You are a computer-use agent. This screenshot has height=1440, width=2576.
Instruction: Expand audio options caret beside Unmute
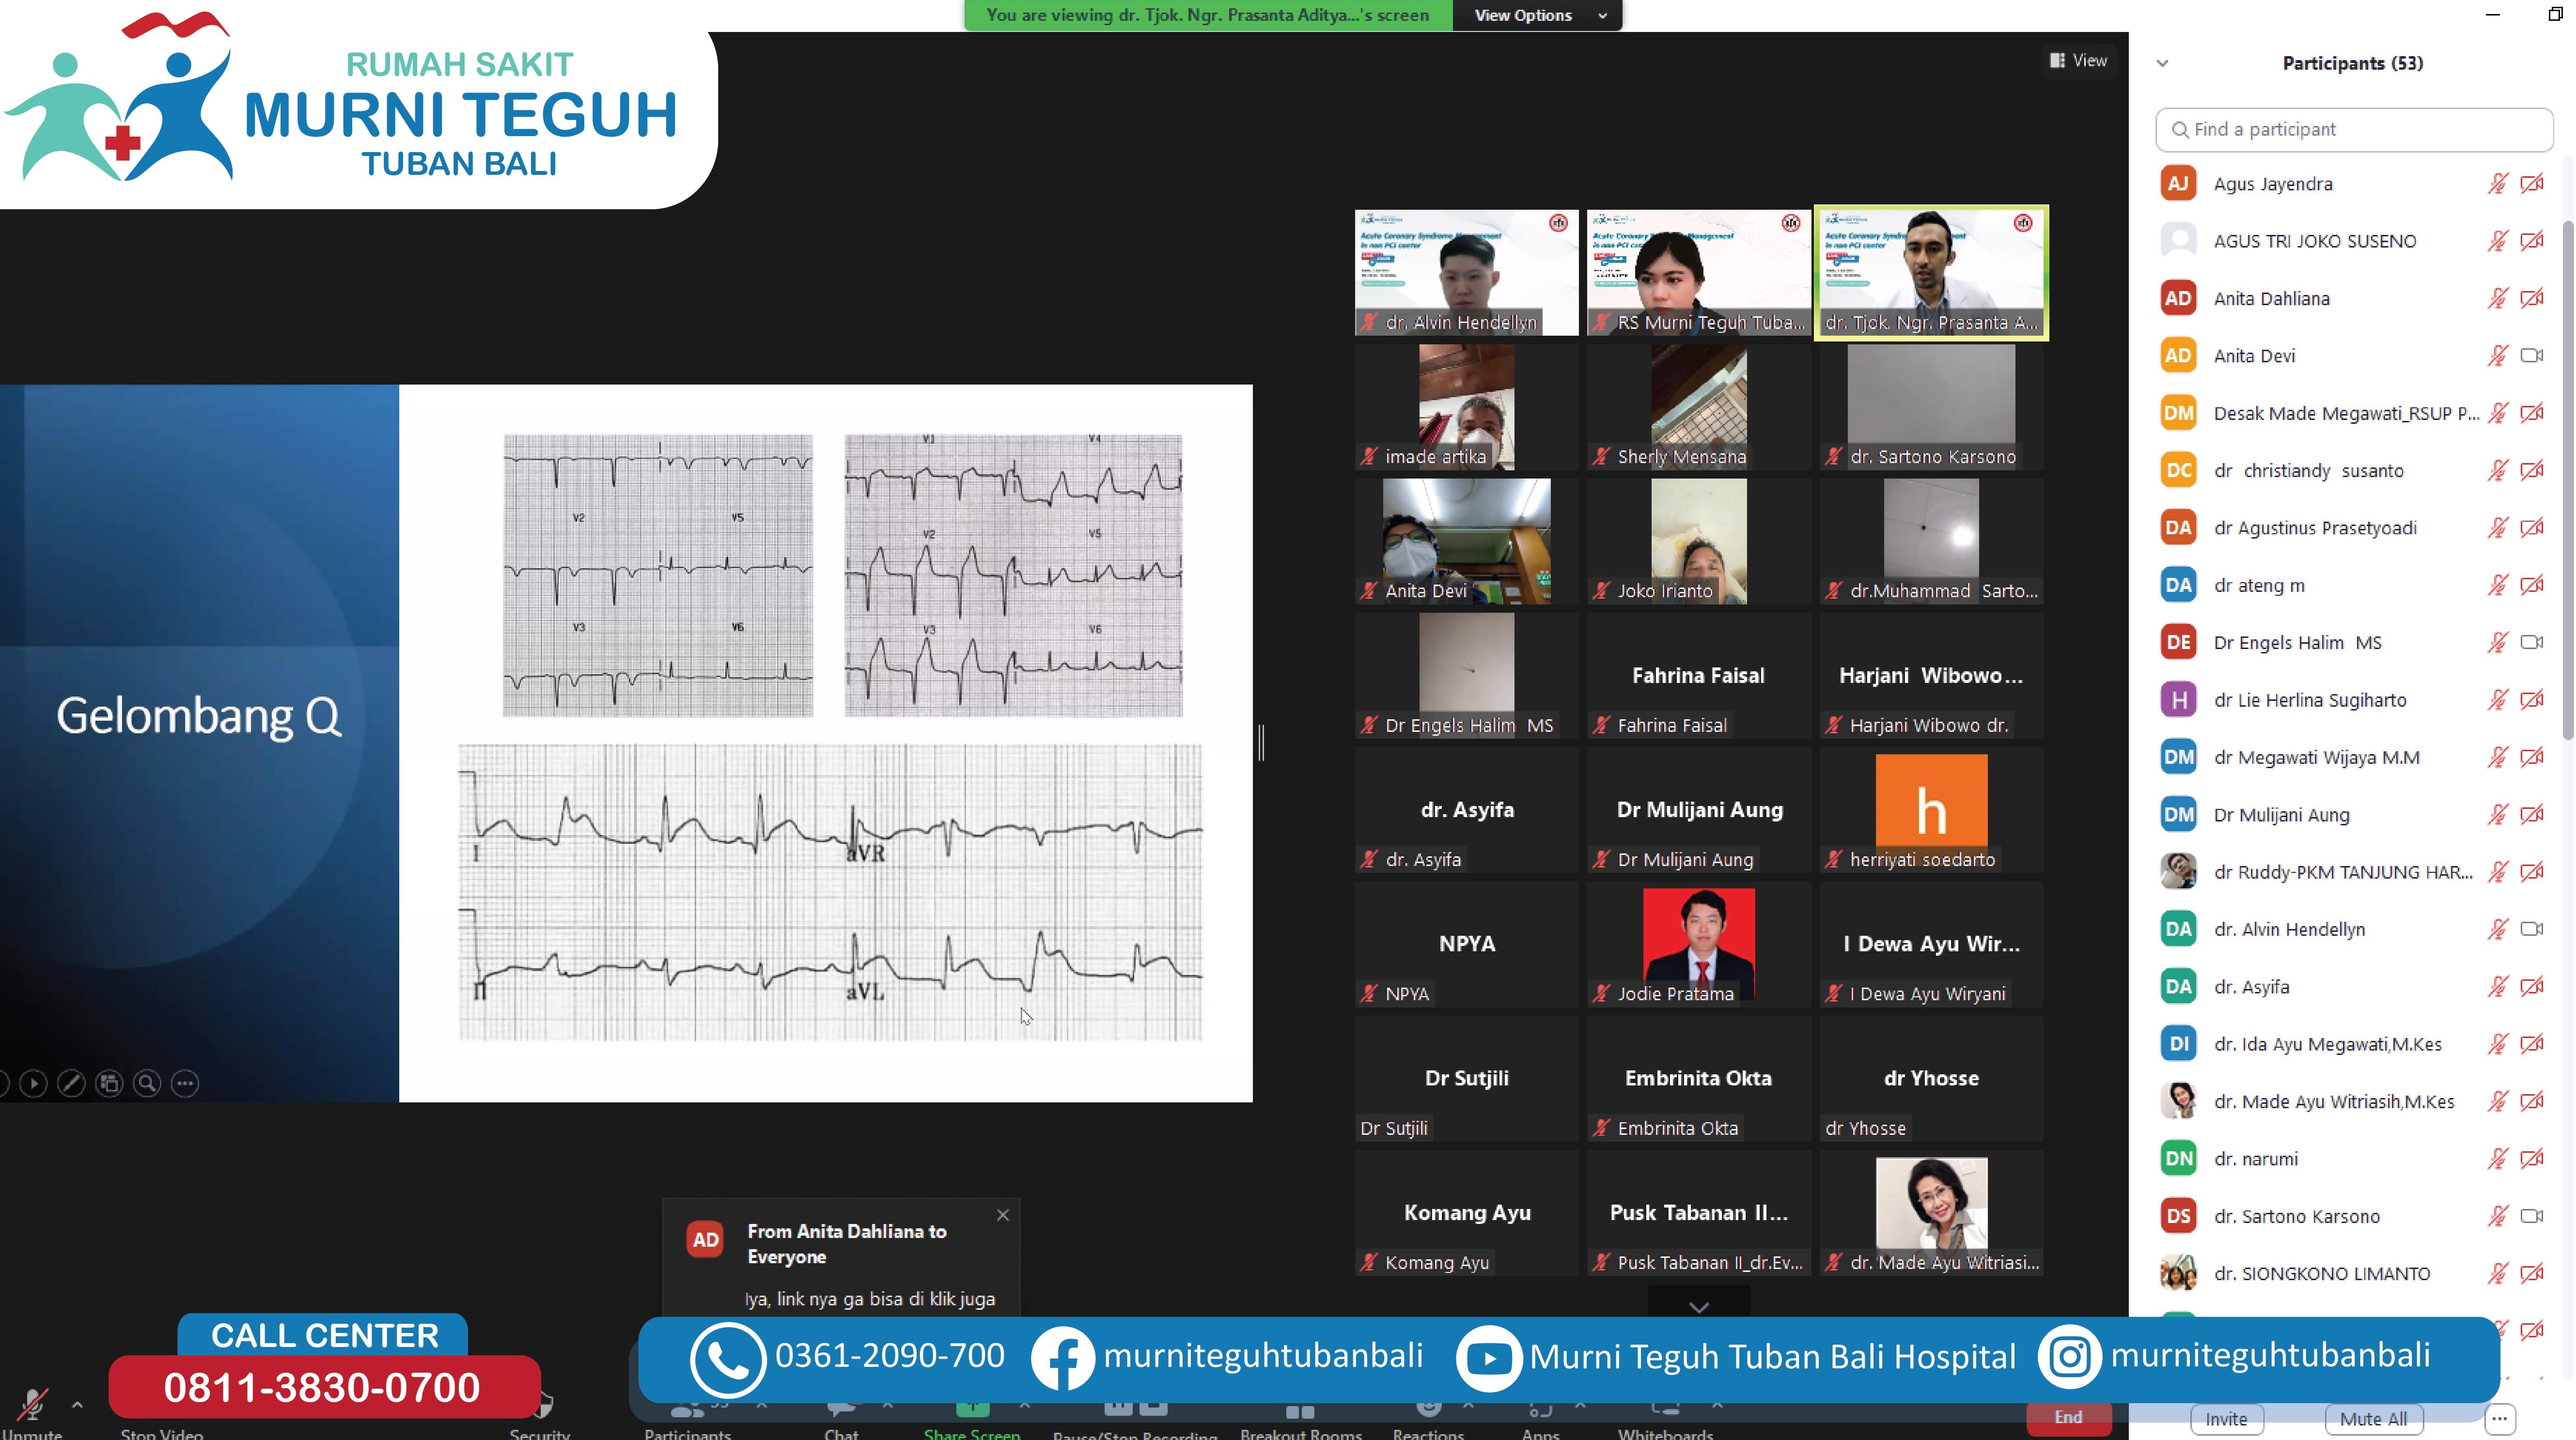coord(77,1405)
